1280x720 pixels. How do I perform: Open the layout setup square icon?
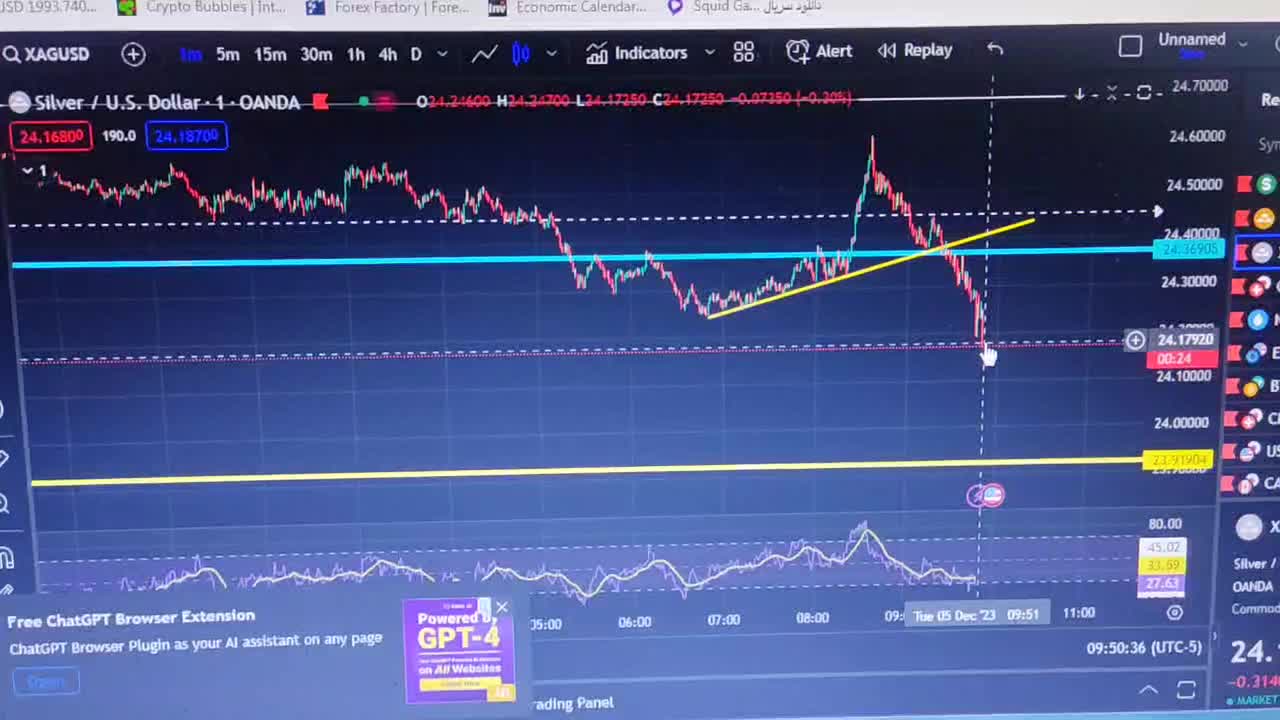(x=1130, y=46)
